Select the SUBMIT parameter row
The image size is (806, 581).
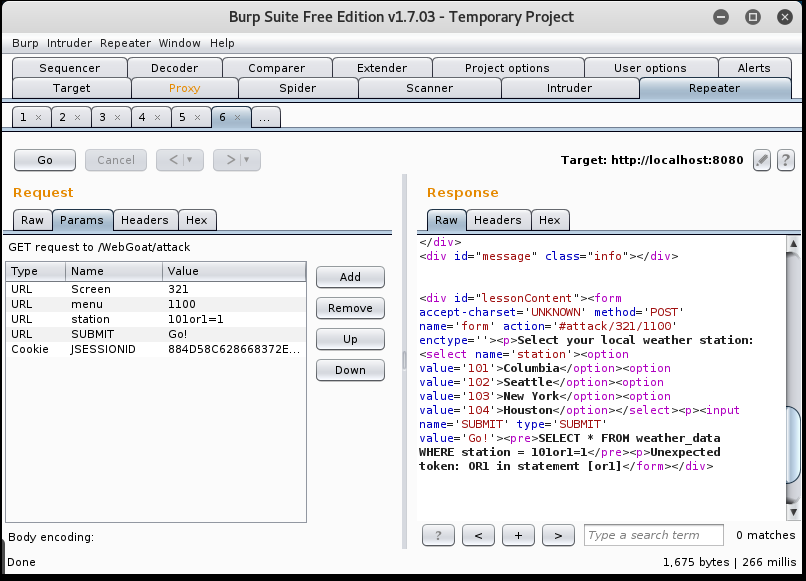click(x=156, y=334)
